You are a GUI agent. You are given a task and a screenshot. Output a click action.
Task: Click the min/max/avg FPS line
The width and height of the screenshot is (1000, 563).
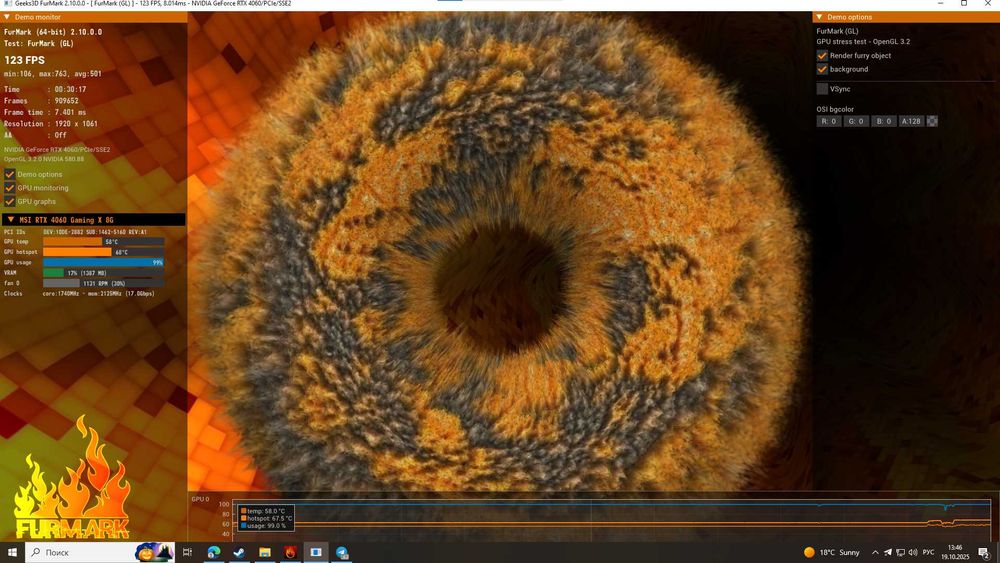coord(53,74)
